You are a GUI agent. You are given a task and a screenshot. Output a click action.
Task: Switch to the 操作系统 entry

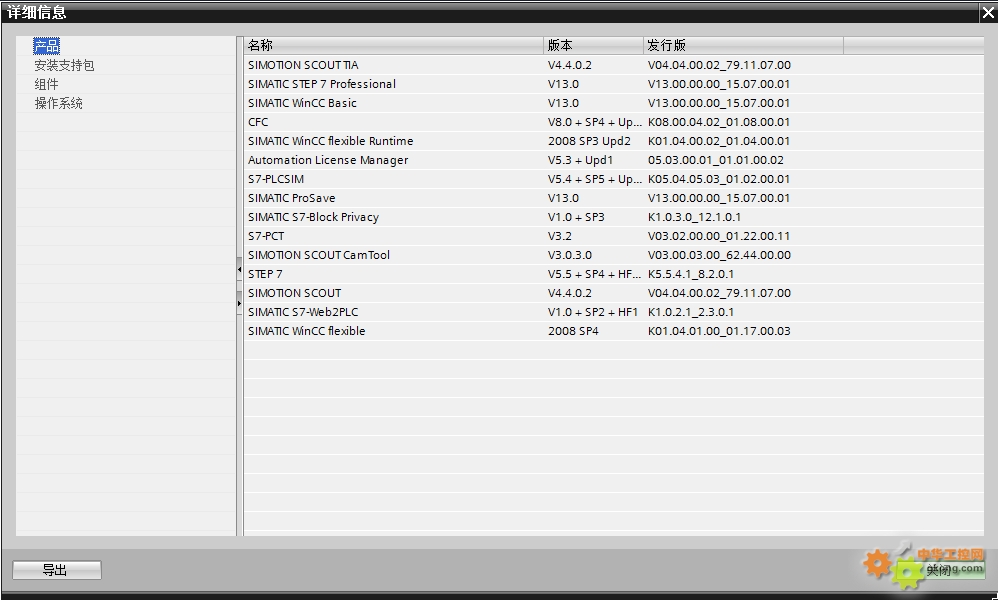59,103
